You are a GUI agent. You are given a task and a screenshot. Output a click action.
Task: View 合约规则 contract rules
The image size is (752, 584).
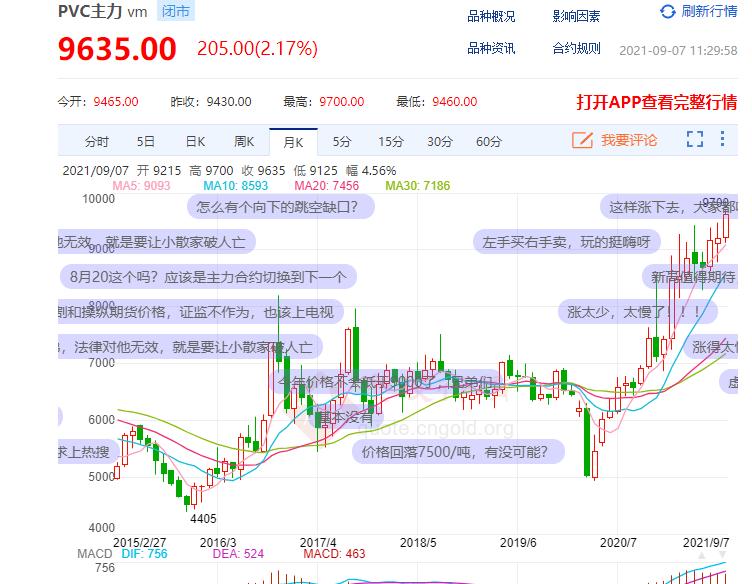tap(576, 49)
